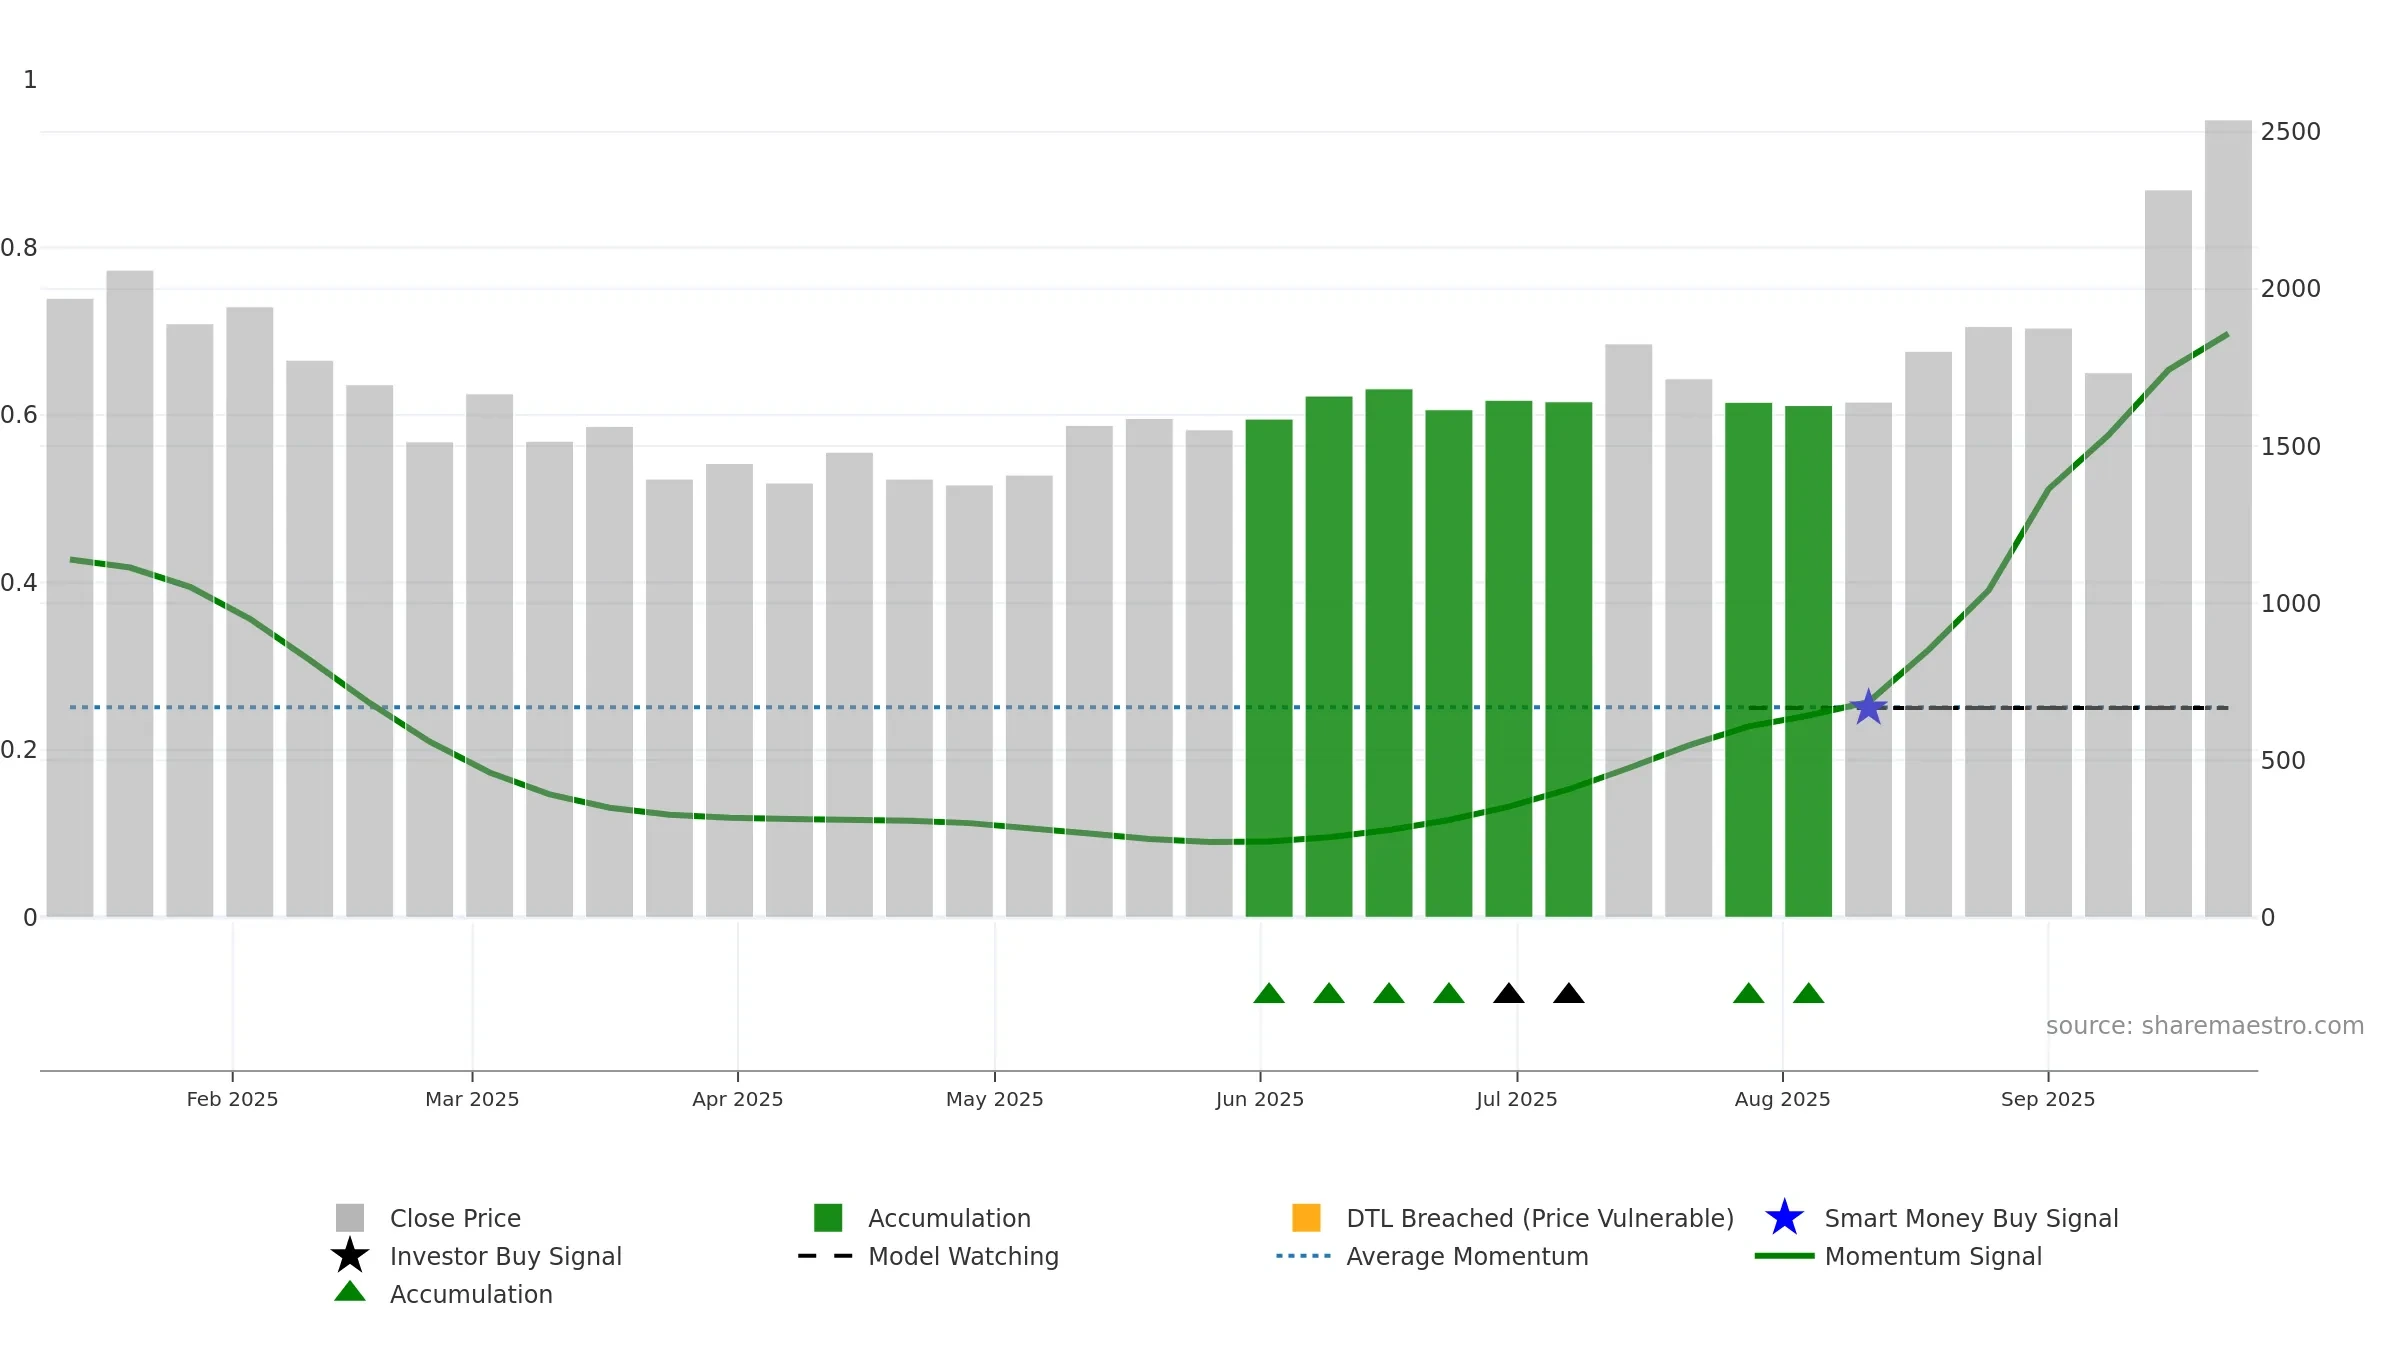2400x1350 pixels.
Task: Click the first green accumulation triangle in June
Action: (x=1269, y=993)
